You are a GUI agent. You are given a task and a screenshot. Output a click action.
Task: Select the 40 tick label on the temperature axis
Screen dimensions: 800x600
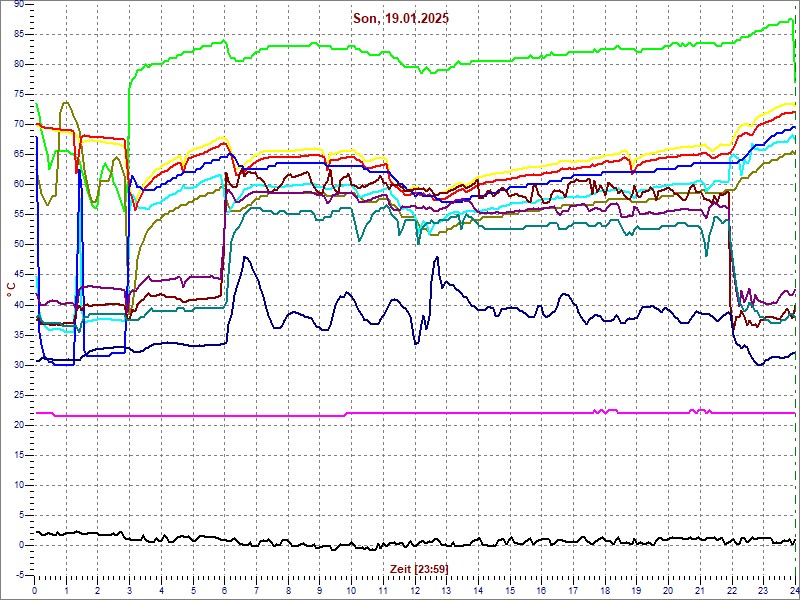pyautogui.click(x=18, y=305)
